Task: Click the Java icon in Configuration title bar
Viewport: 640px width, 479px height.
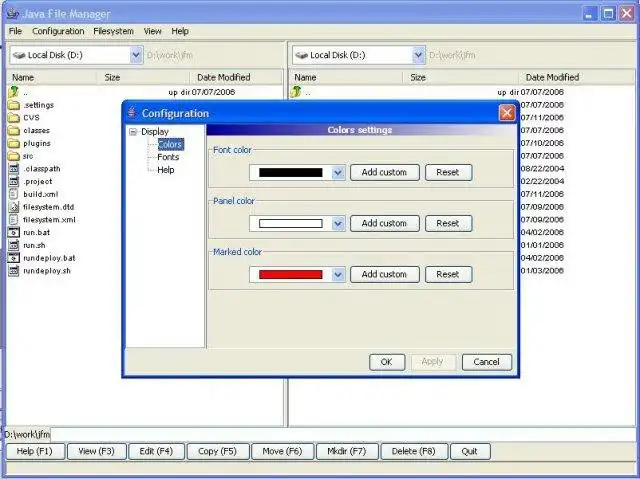Action: tap(131, 112)
